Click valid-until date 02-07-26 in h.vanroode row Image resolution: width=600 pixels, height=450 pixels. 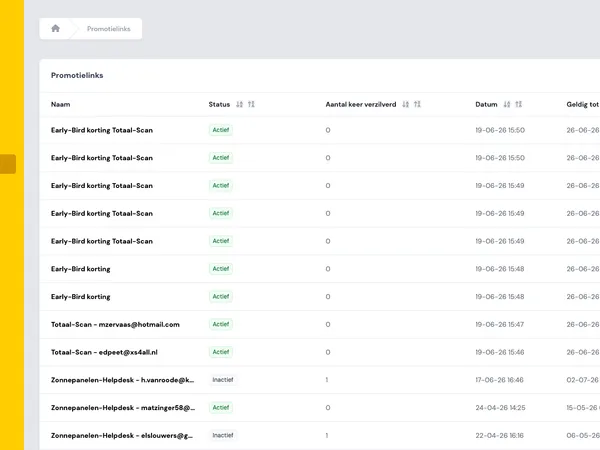(583, 380)
